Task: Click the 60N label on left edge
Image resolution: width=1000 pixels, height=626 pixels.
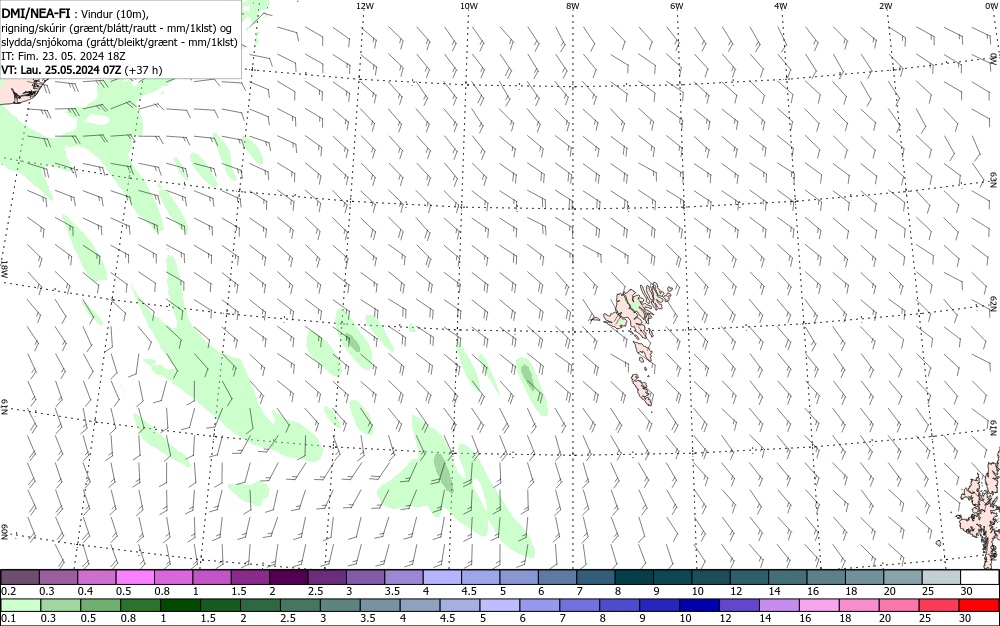Action: [x=4, y=533]
